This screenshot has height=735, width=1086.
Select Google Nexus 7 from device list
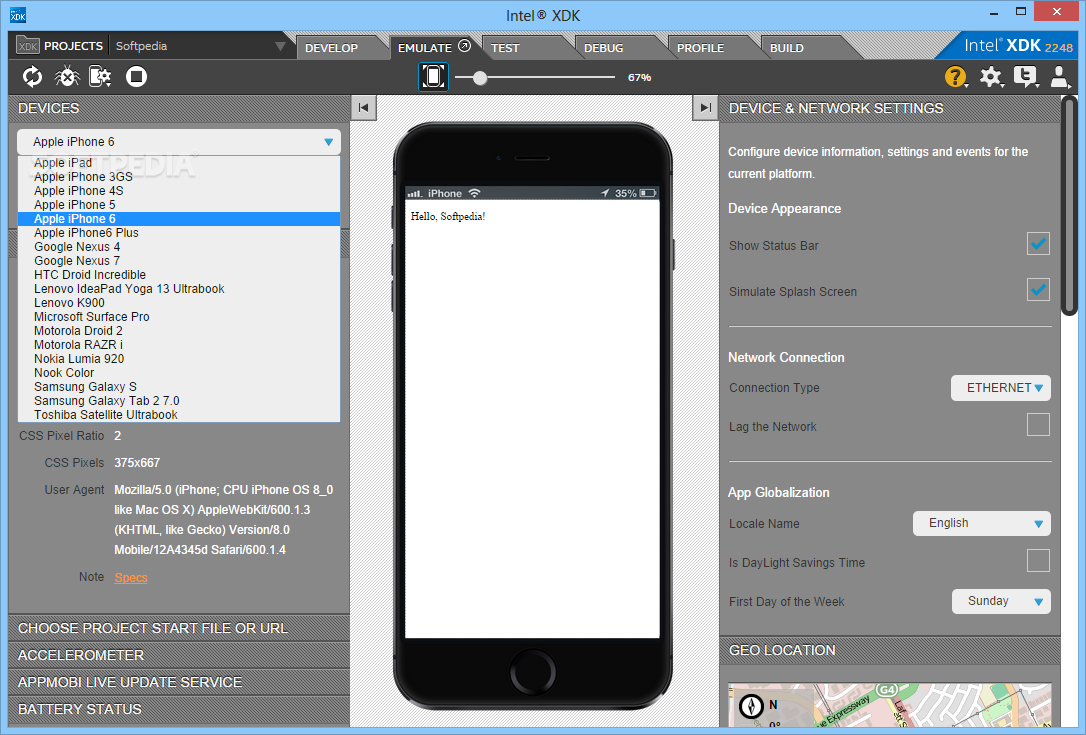pyautogui.click(x=179, y=260)
